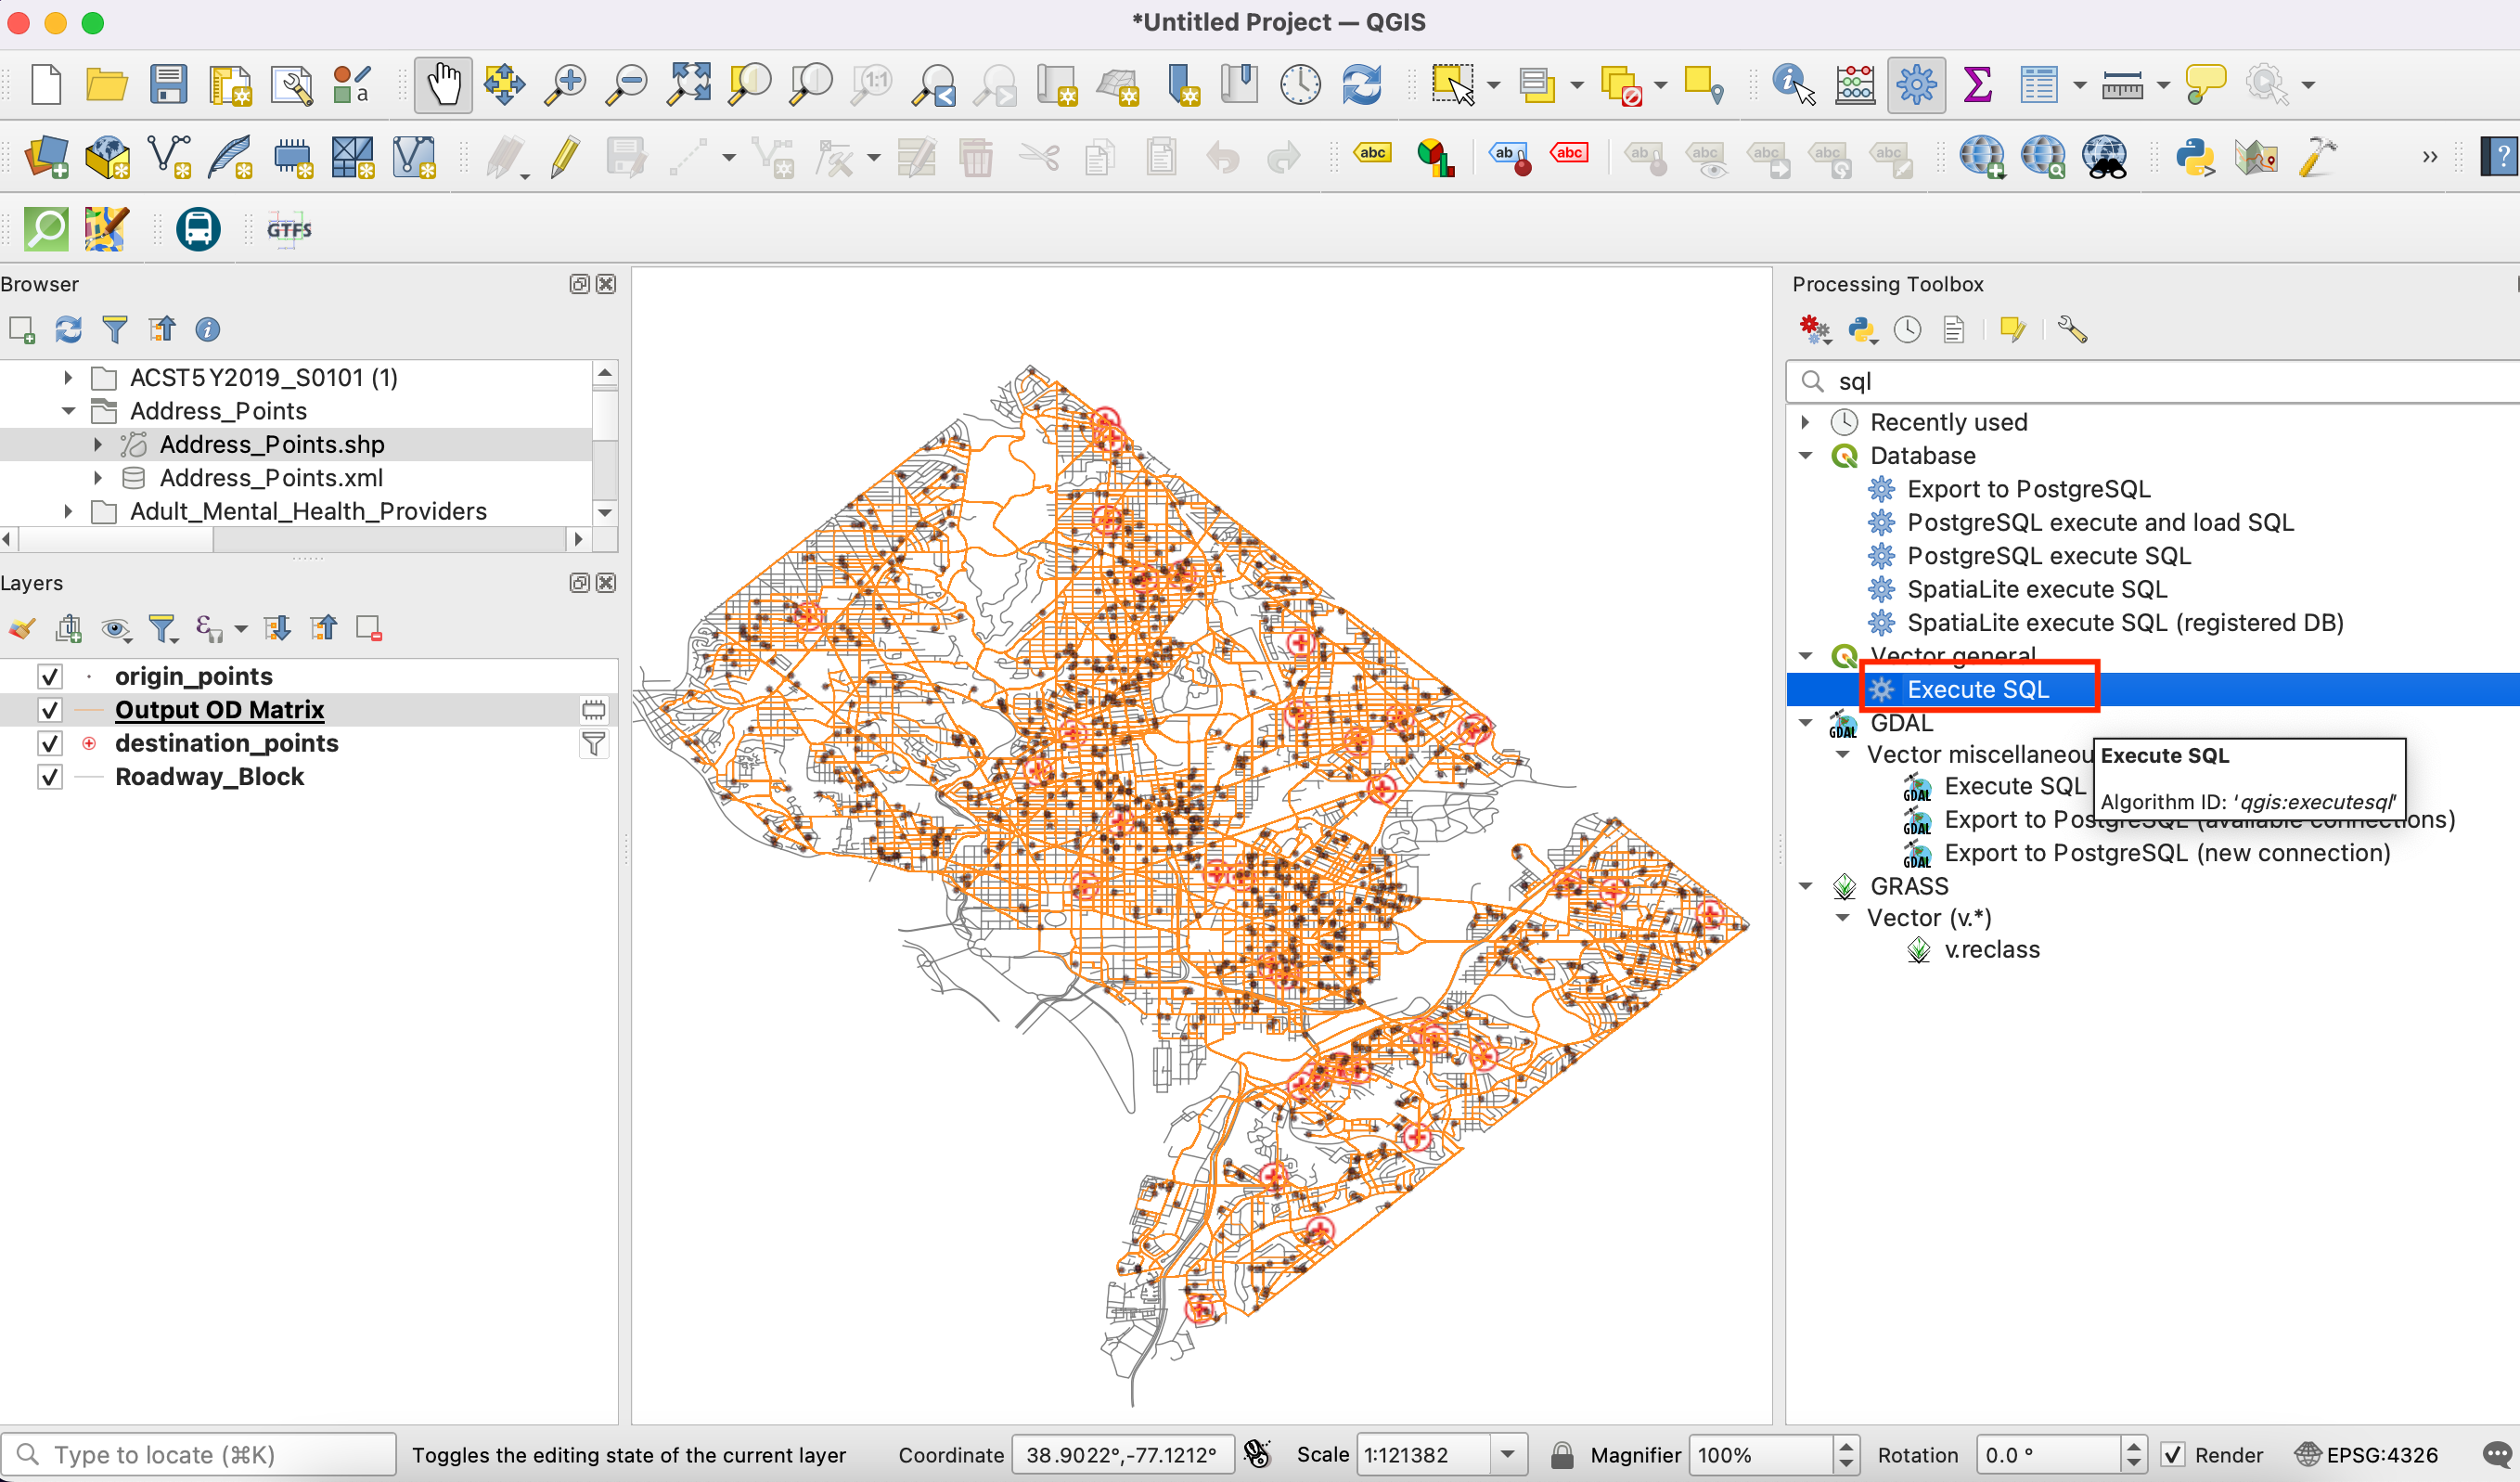Open the Scale dropdown in status bar
The height and width of the screenshot is (1482, 2520).
pyautogui.click(x=1507, y=1455)
